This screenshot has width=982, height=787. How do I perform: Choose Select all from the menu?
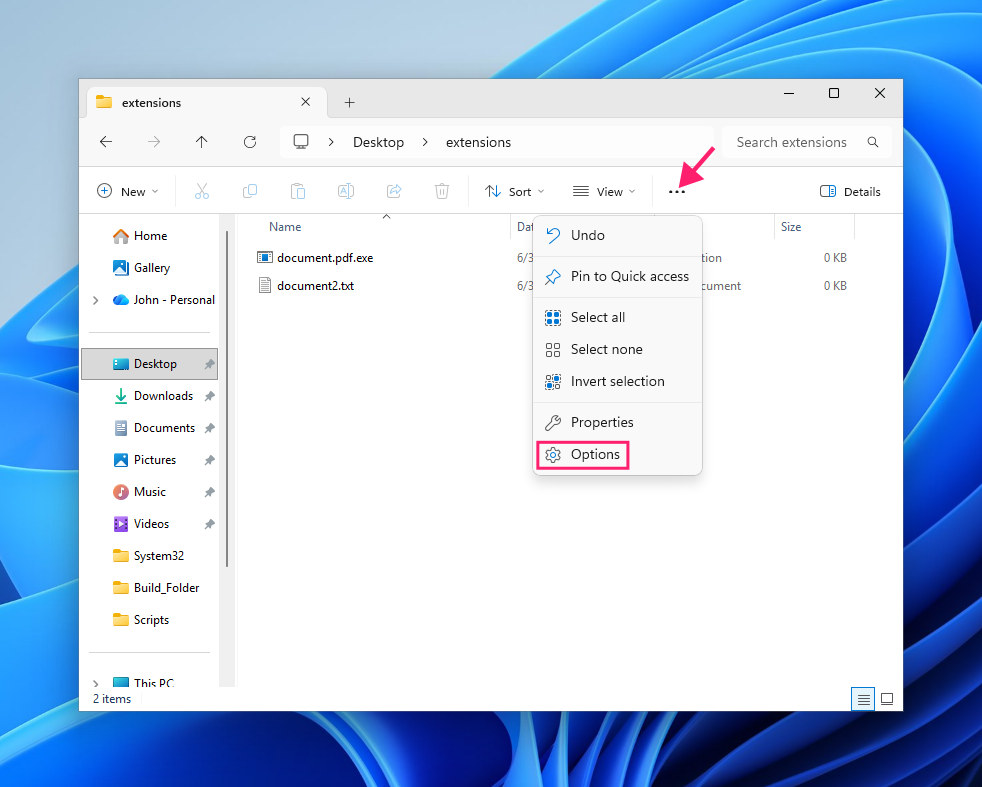coord(617,317)
